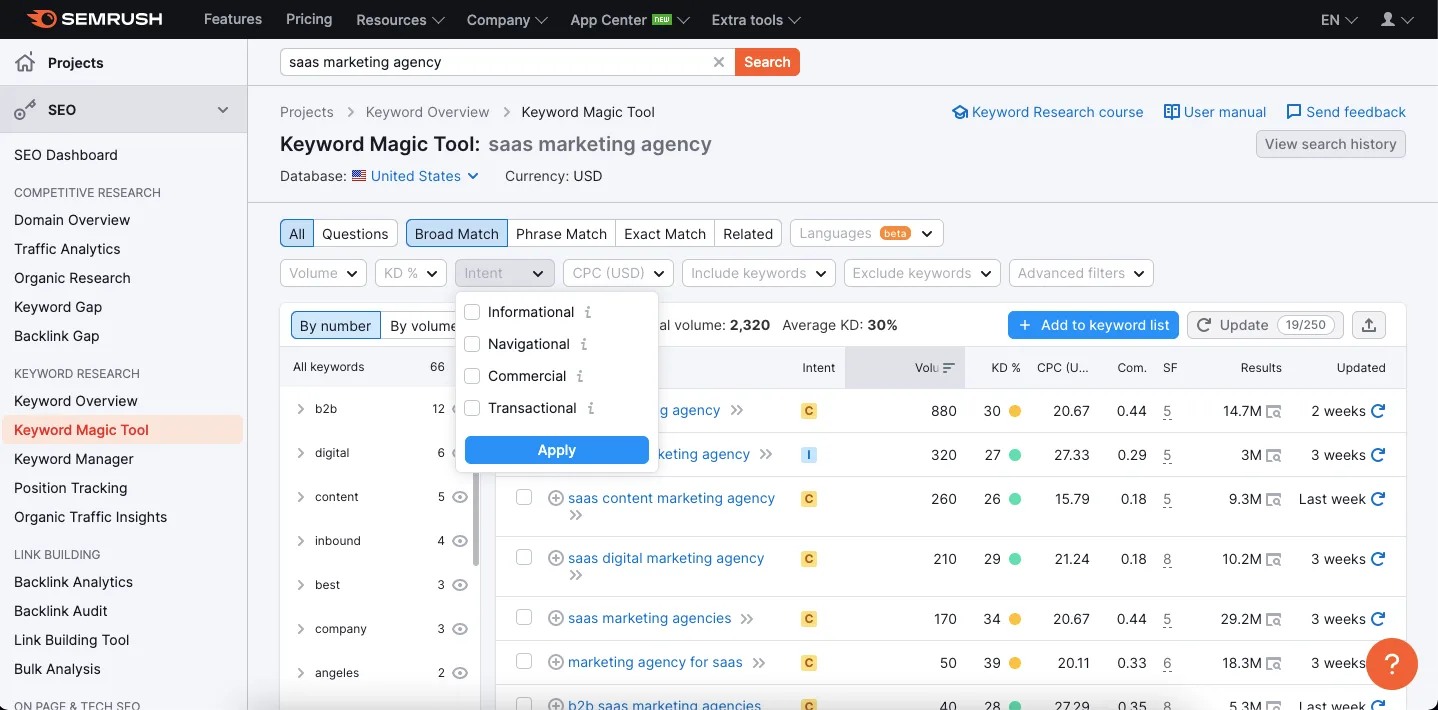The height and width of the screenshot is (710, 1438).
Task: Select checkbox for saas content marketing agency
Action: [x=524, y=497]
